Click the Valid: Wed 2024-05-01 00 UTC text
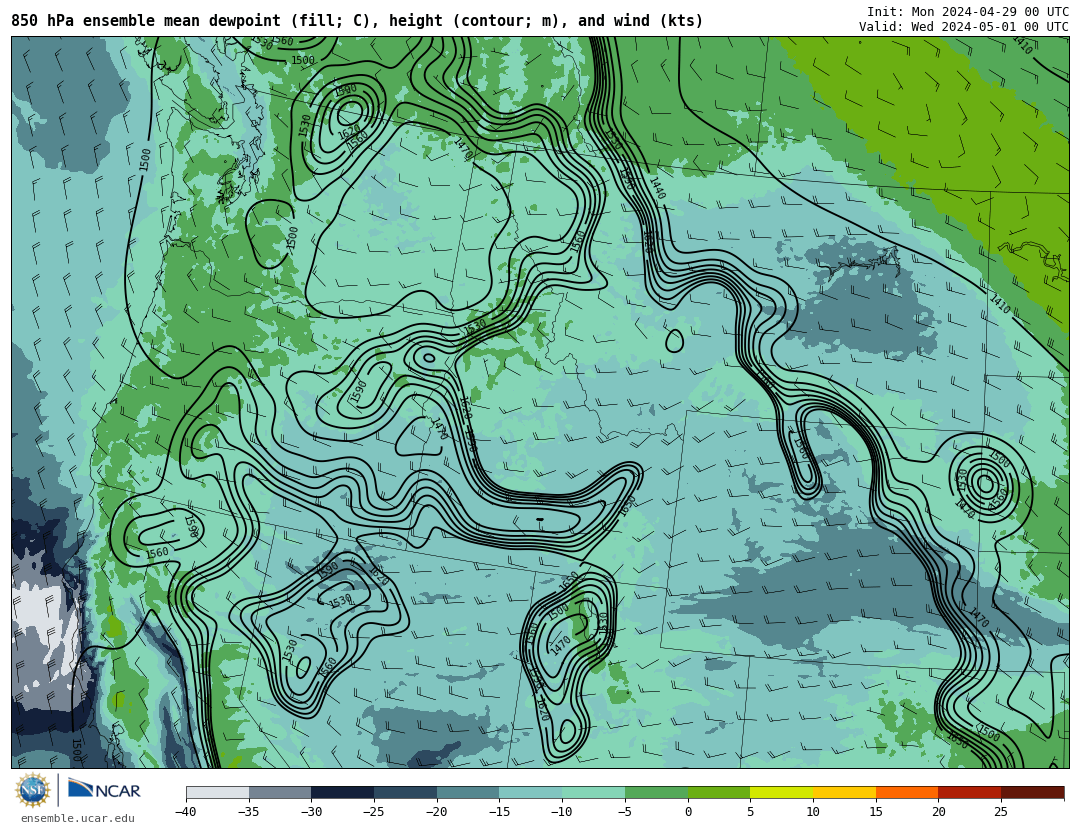 coord(964,27)
